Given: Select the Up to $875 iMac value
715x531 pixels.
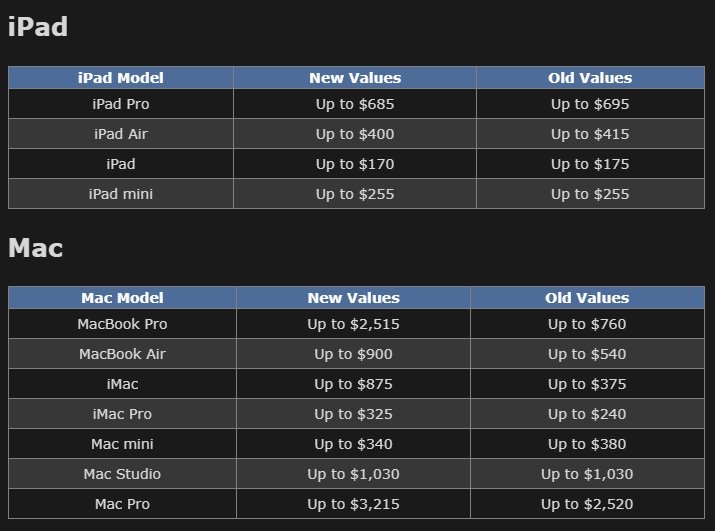Looking at the screenshot, I should coord(354,384).
